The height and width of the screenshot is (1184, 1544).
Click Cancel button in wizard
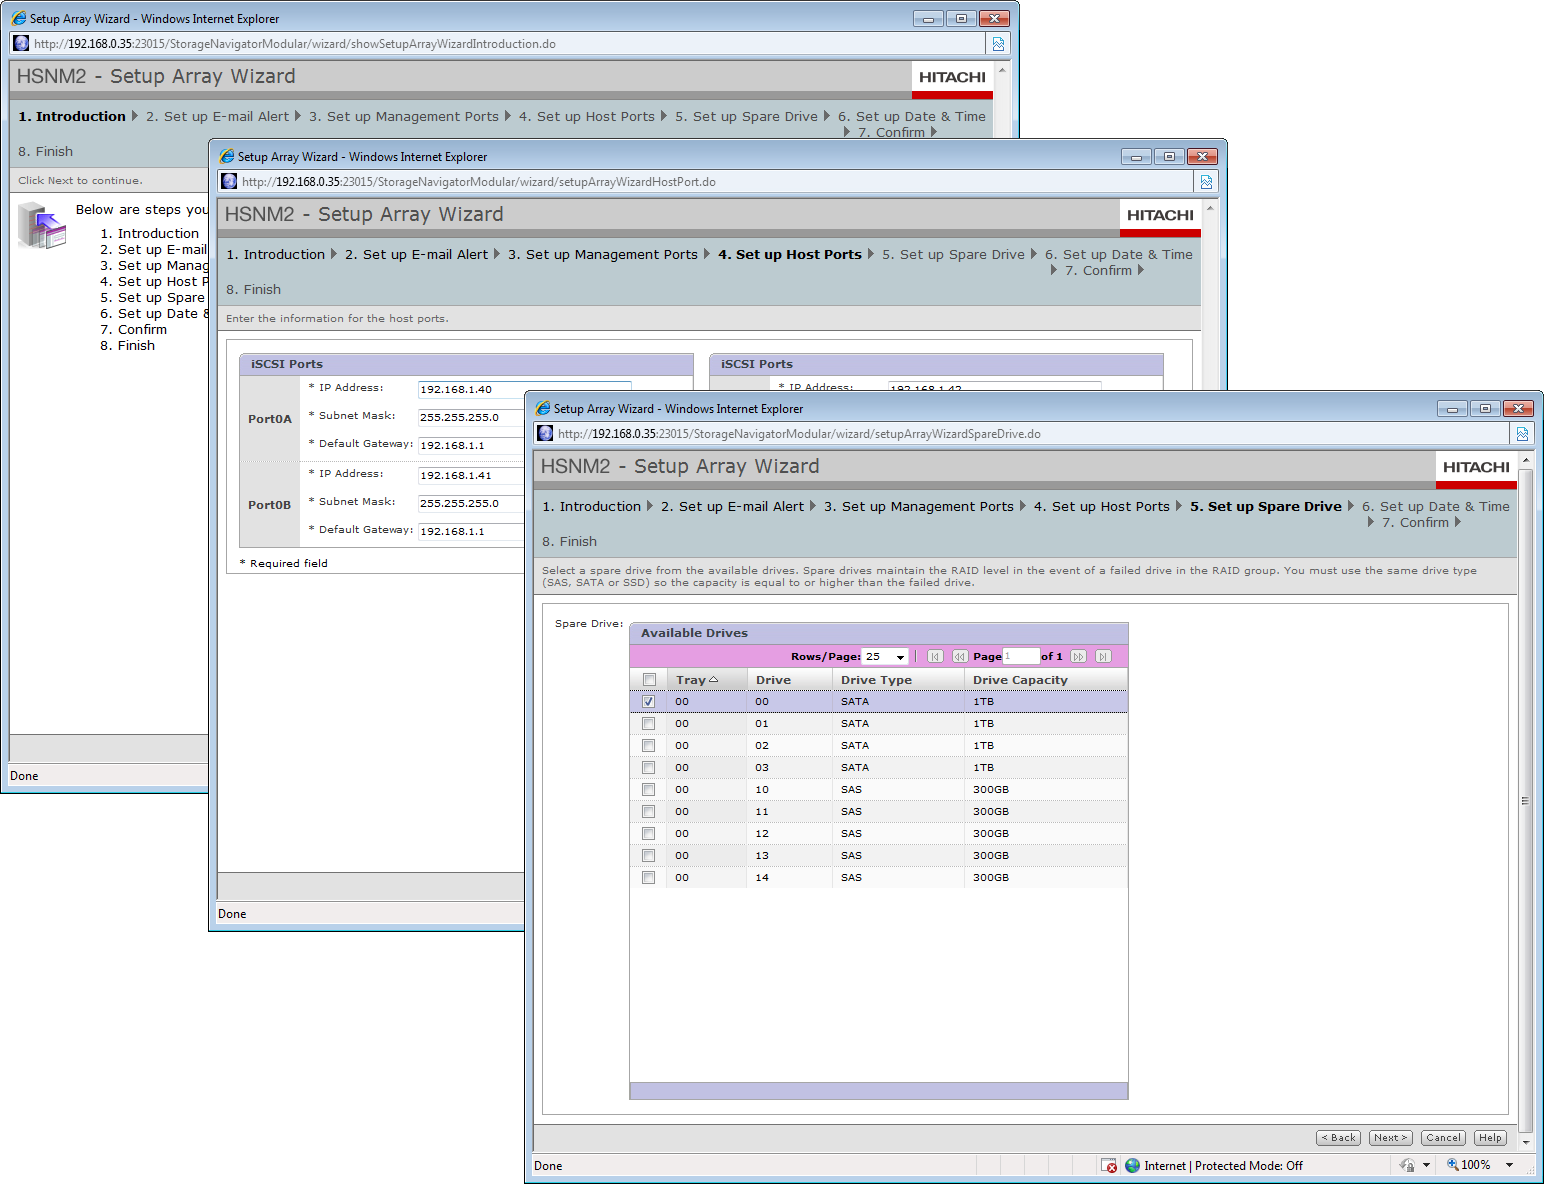1443,1138
